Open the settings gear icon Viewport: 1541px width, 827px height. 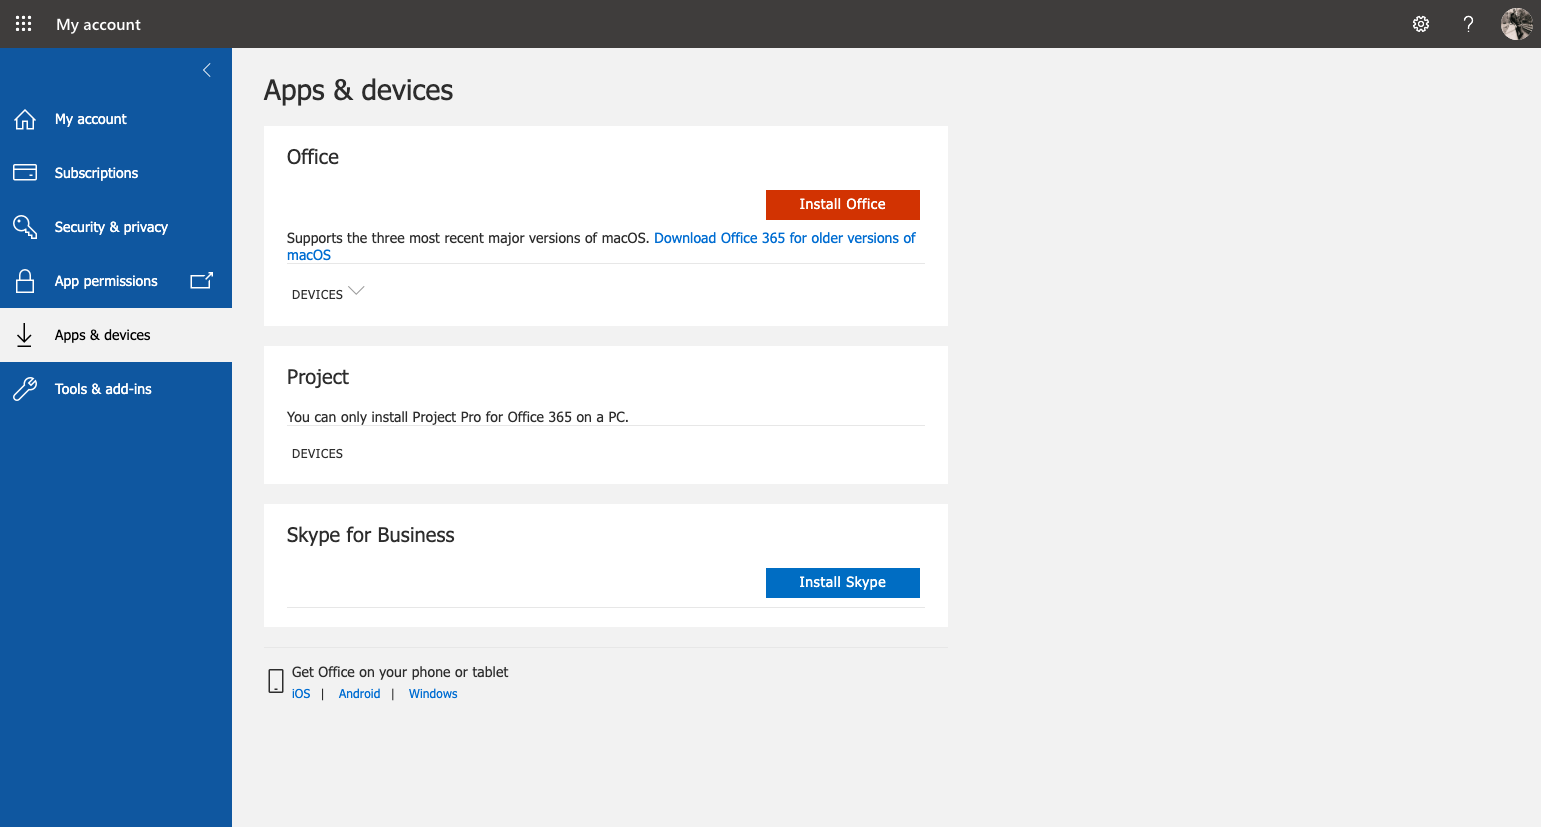click(1421, 24)
